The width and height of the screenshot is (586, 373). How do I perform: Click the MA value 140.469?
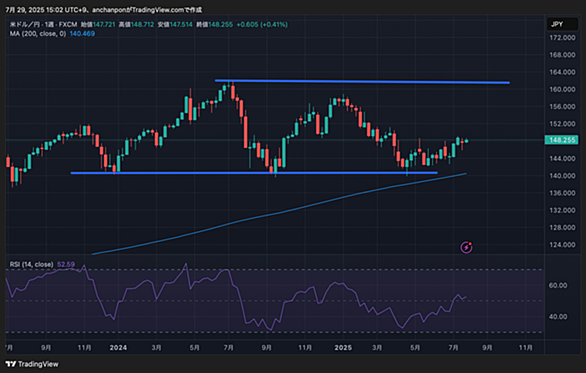82,34
